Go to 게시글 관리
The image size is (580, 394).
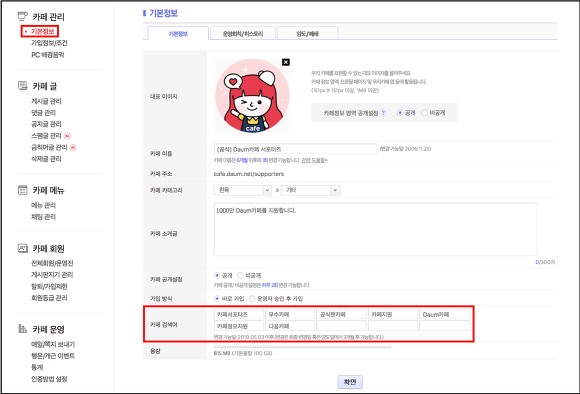click(x=46, y=101)
